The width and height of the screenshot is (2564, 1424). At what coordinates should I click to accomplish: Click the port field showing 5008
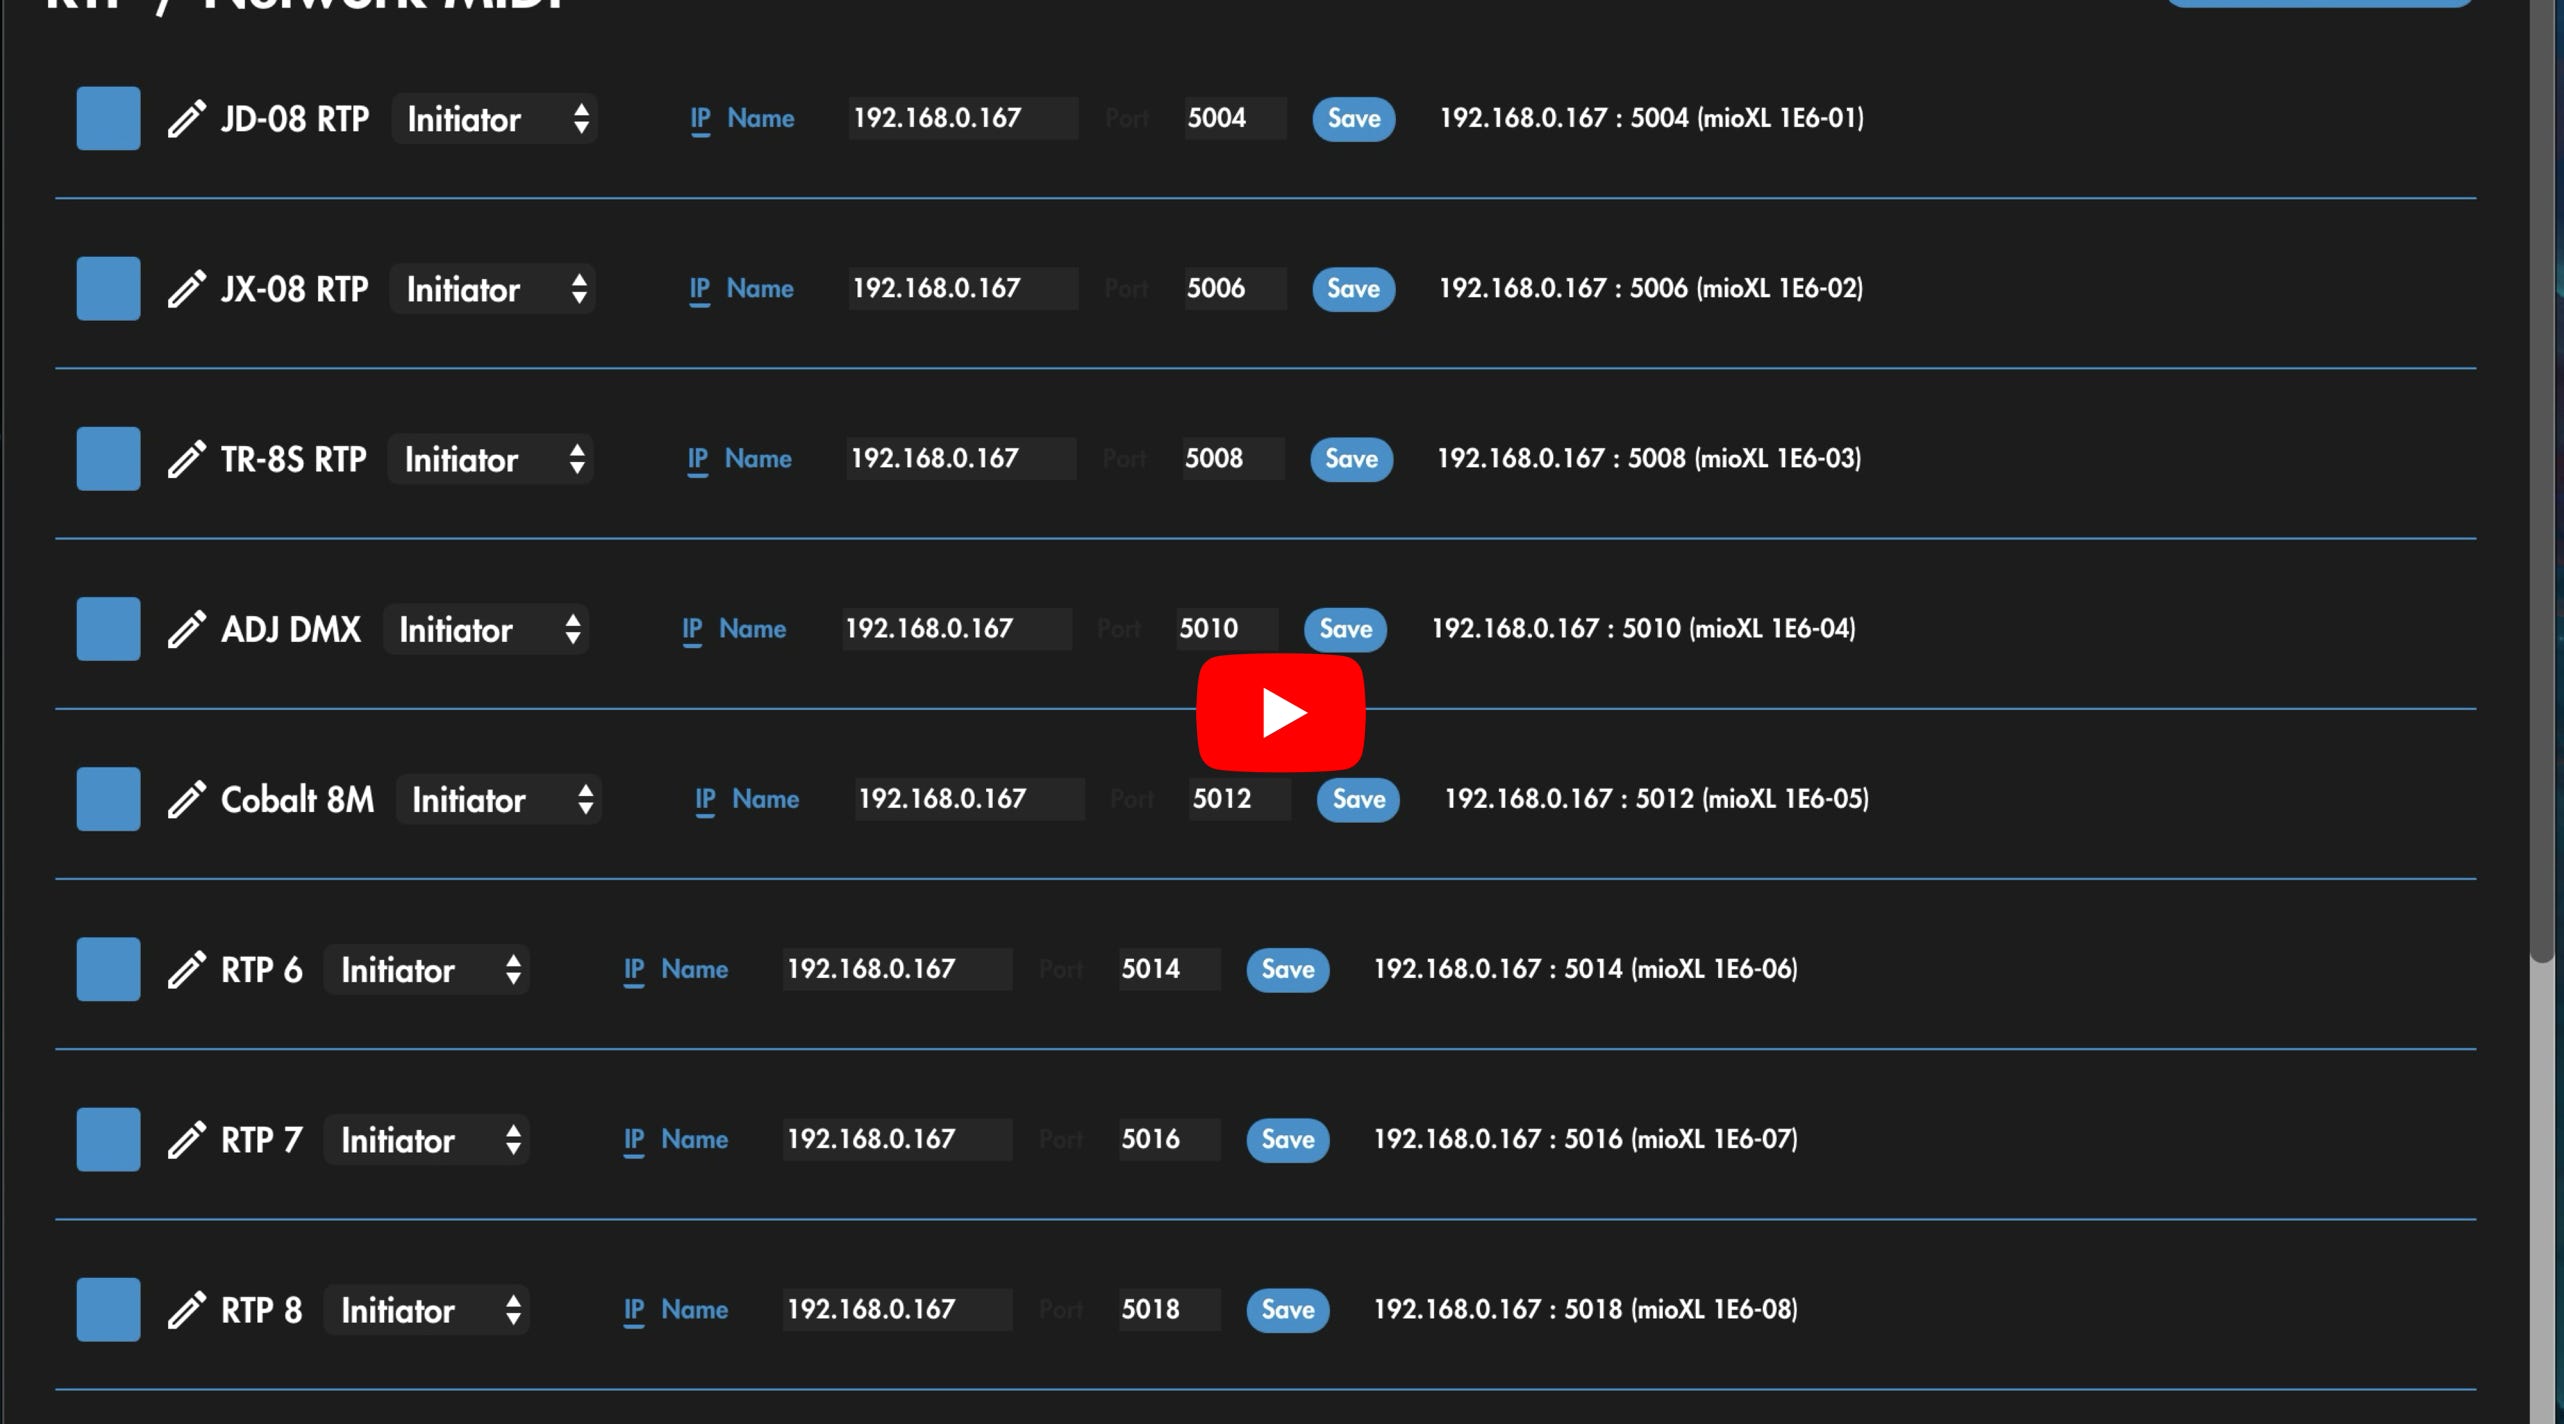coord(1233,458)
